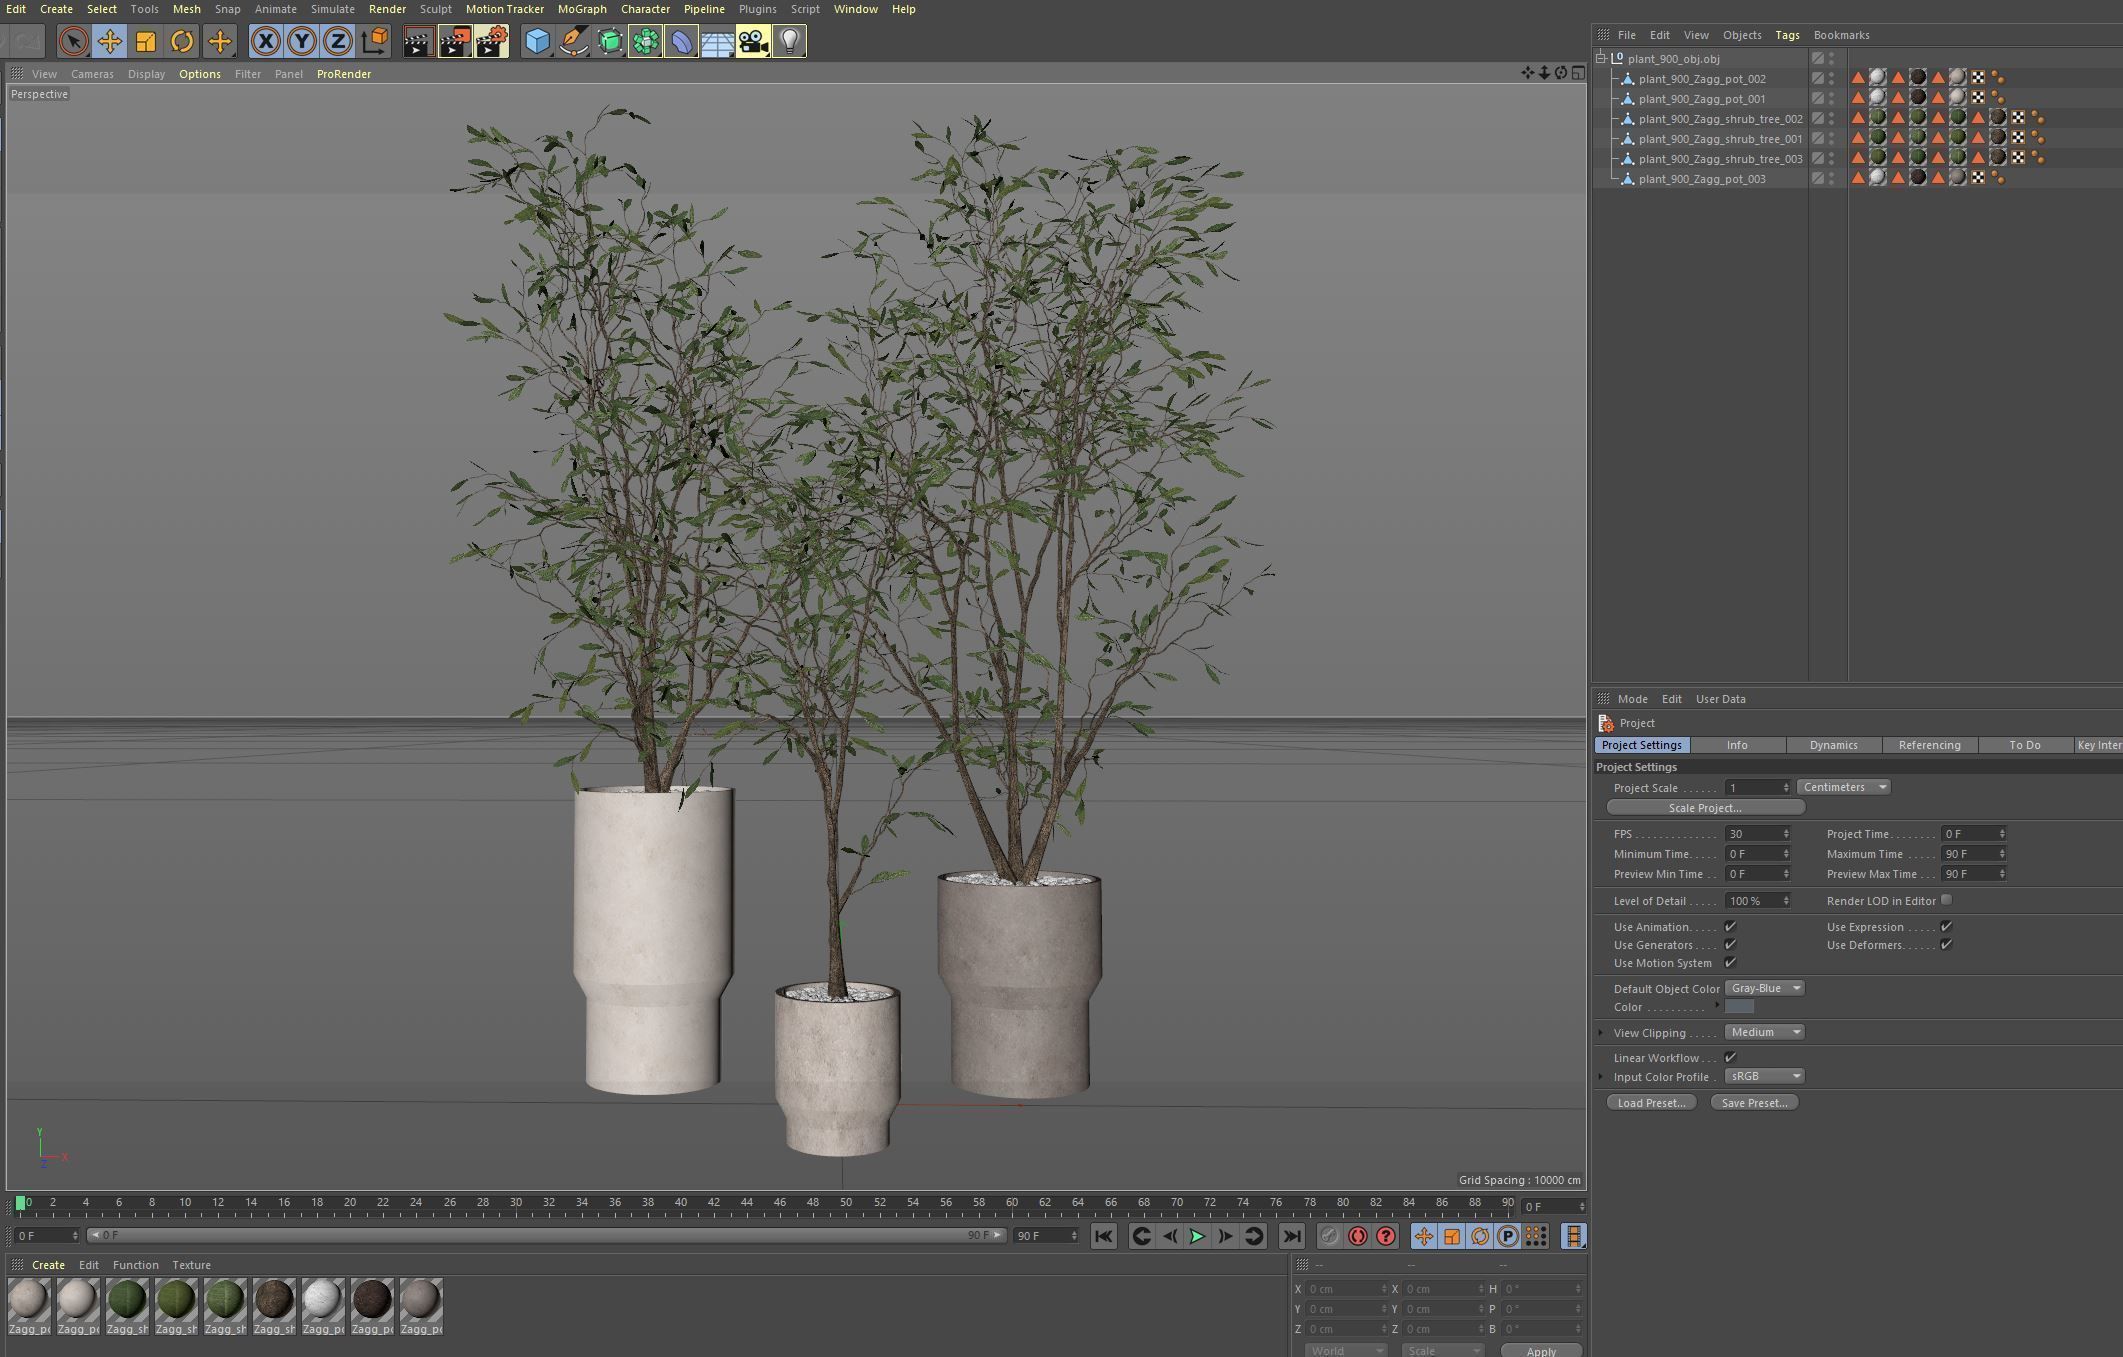Enable Render LOD in Editor checkbox

tap(1946, 900)
